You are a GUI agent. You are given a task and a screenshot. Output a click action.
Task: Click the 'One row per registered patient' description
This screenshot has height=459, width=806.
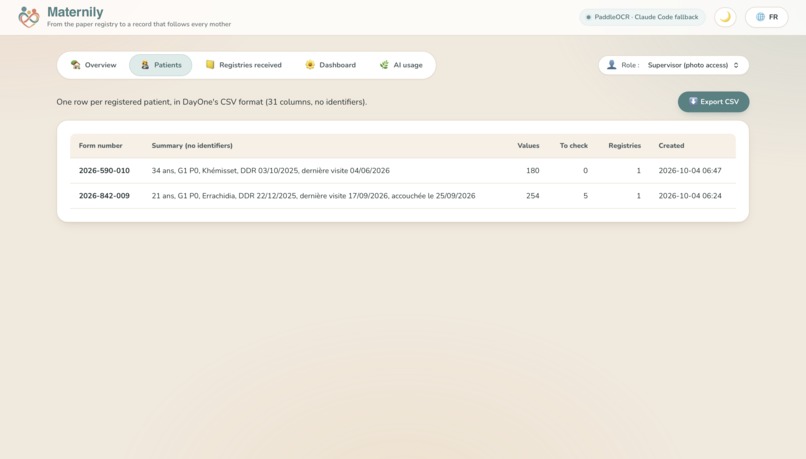coord(211,102)
